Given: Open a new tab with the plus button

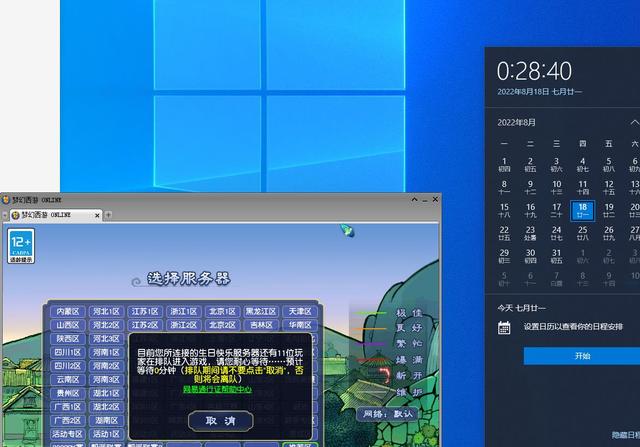Looking at the screenshot, I should (109, 214).
